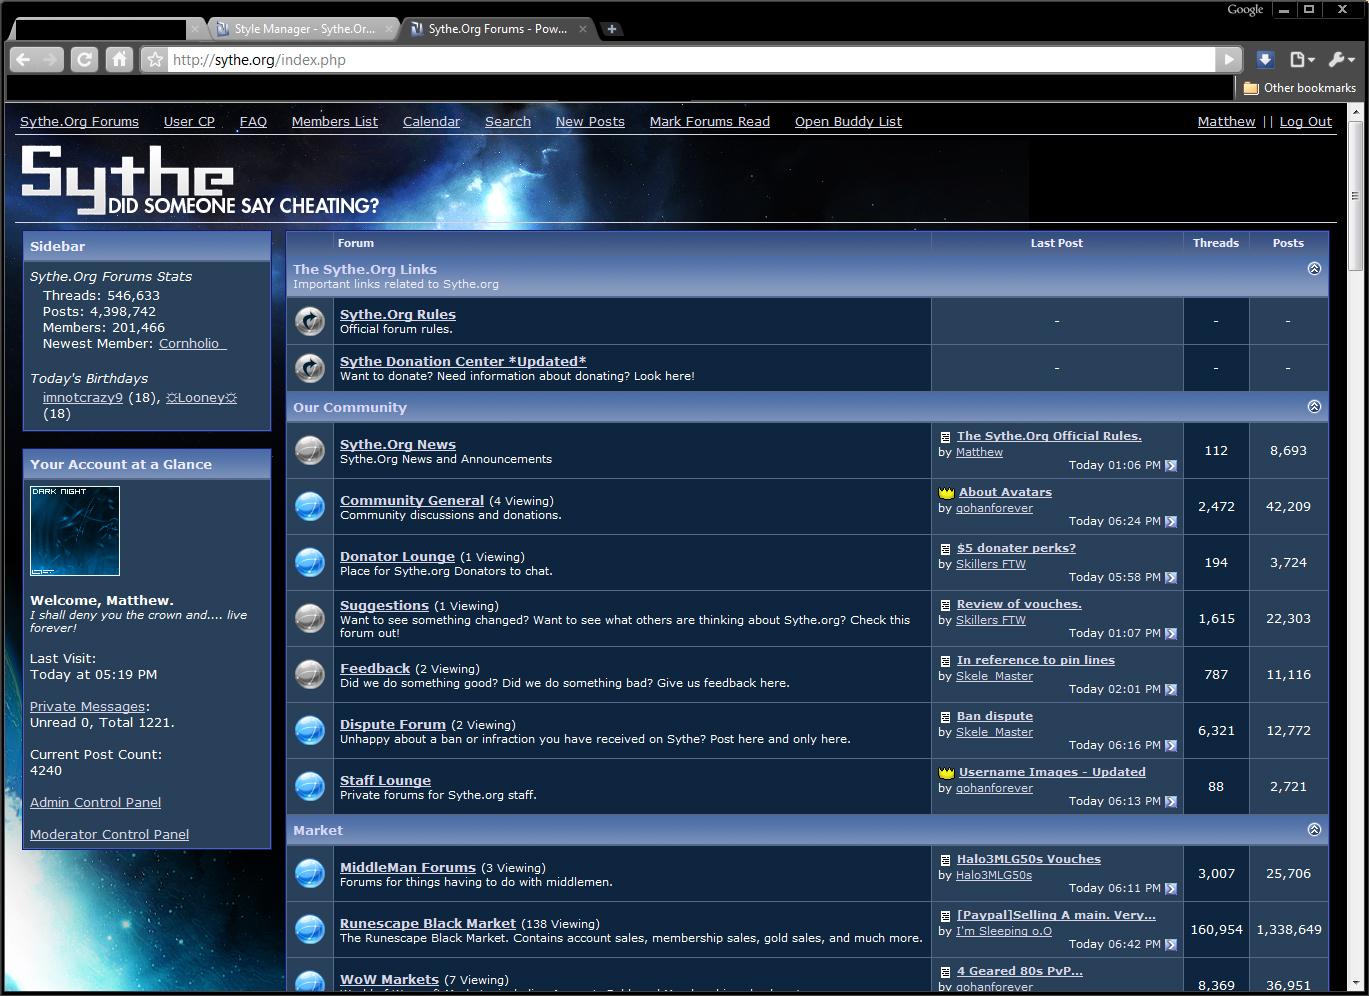Screen dimensions: 1369x996
Task: Open Skillers FTW profile under $5 donater perks
Action: 991,565
